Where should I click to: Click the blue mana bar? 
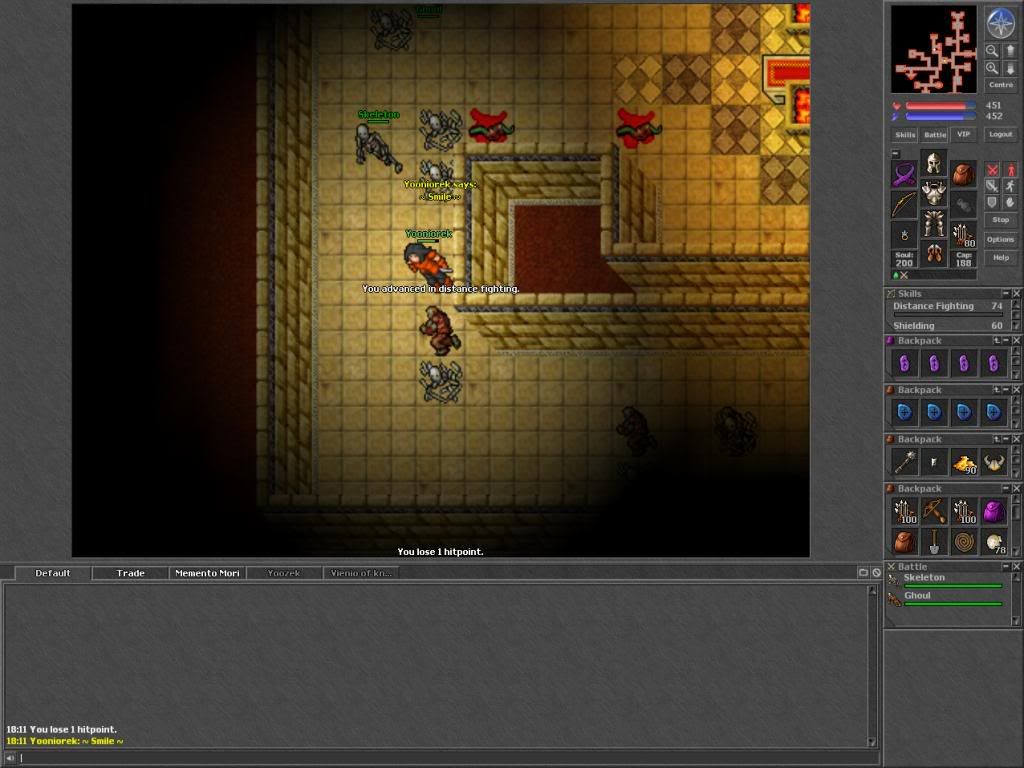(x=941, y=116)
